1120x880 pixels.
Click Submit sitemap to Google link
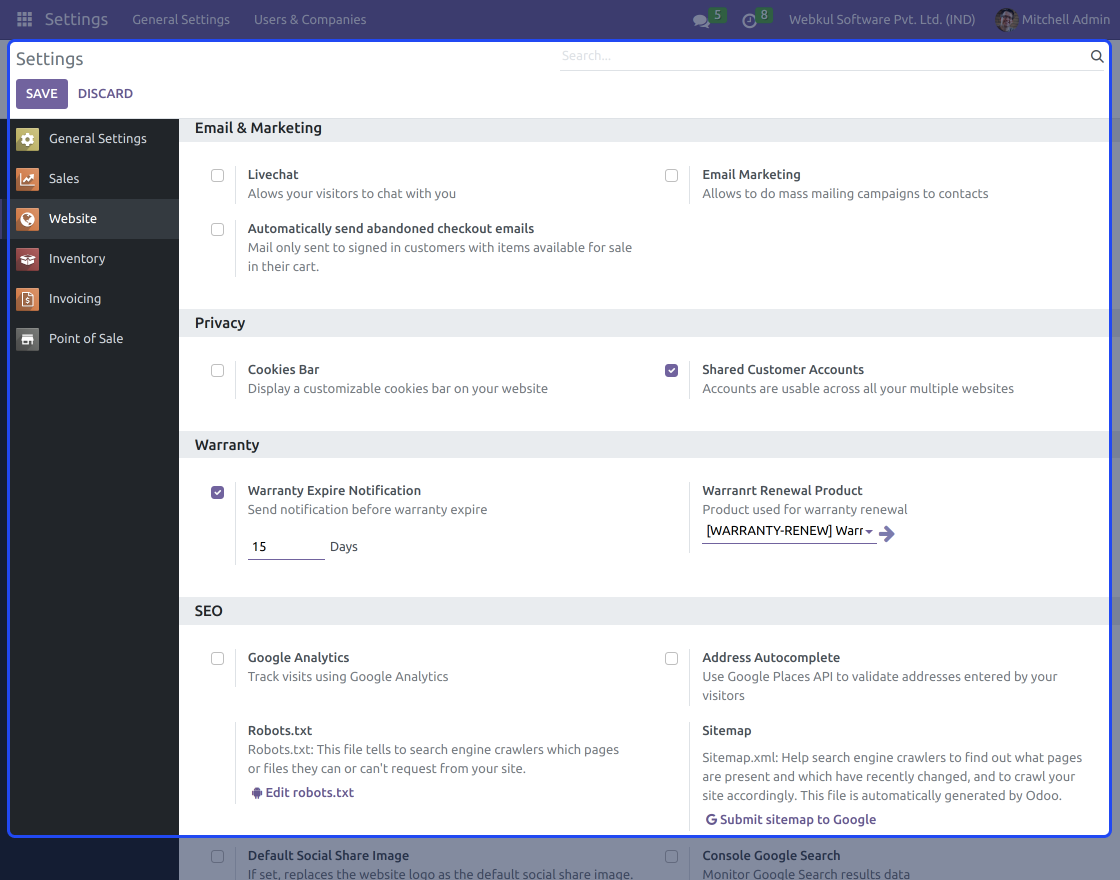791,819
